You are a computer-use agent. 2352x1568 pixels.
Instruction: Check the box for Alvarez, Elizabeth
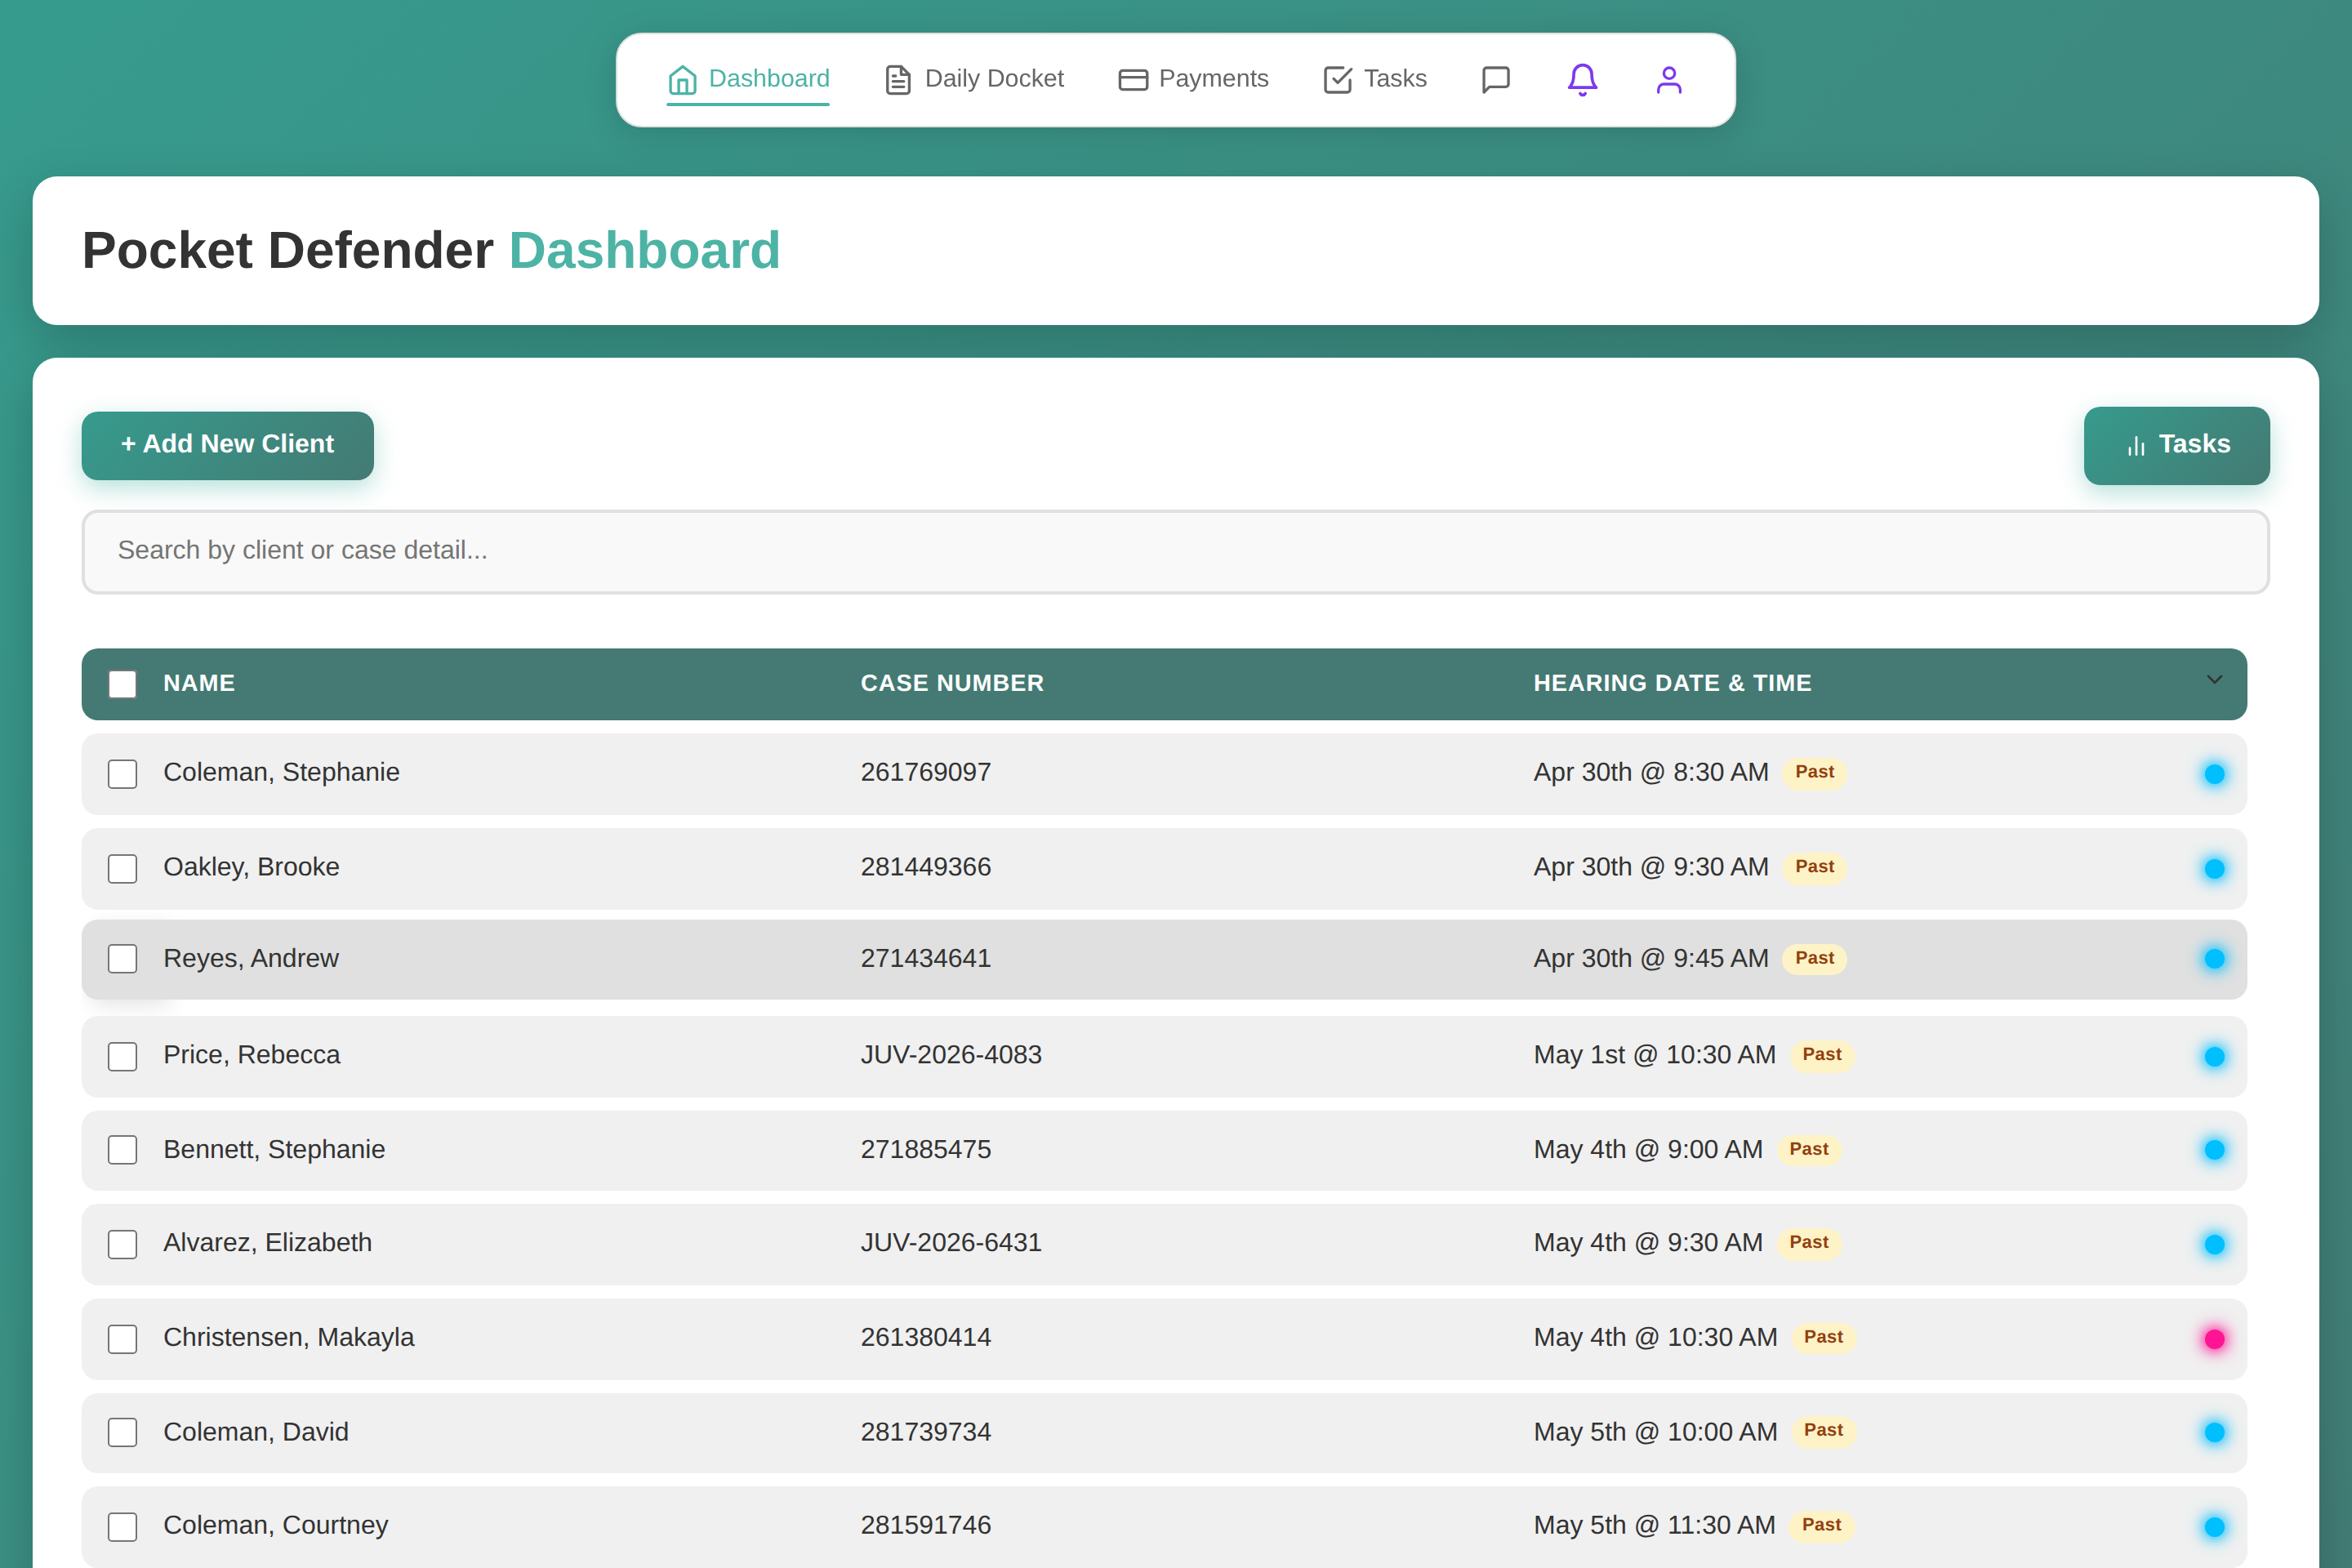[122, 1244]
